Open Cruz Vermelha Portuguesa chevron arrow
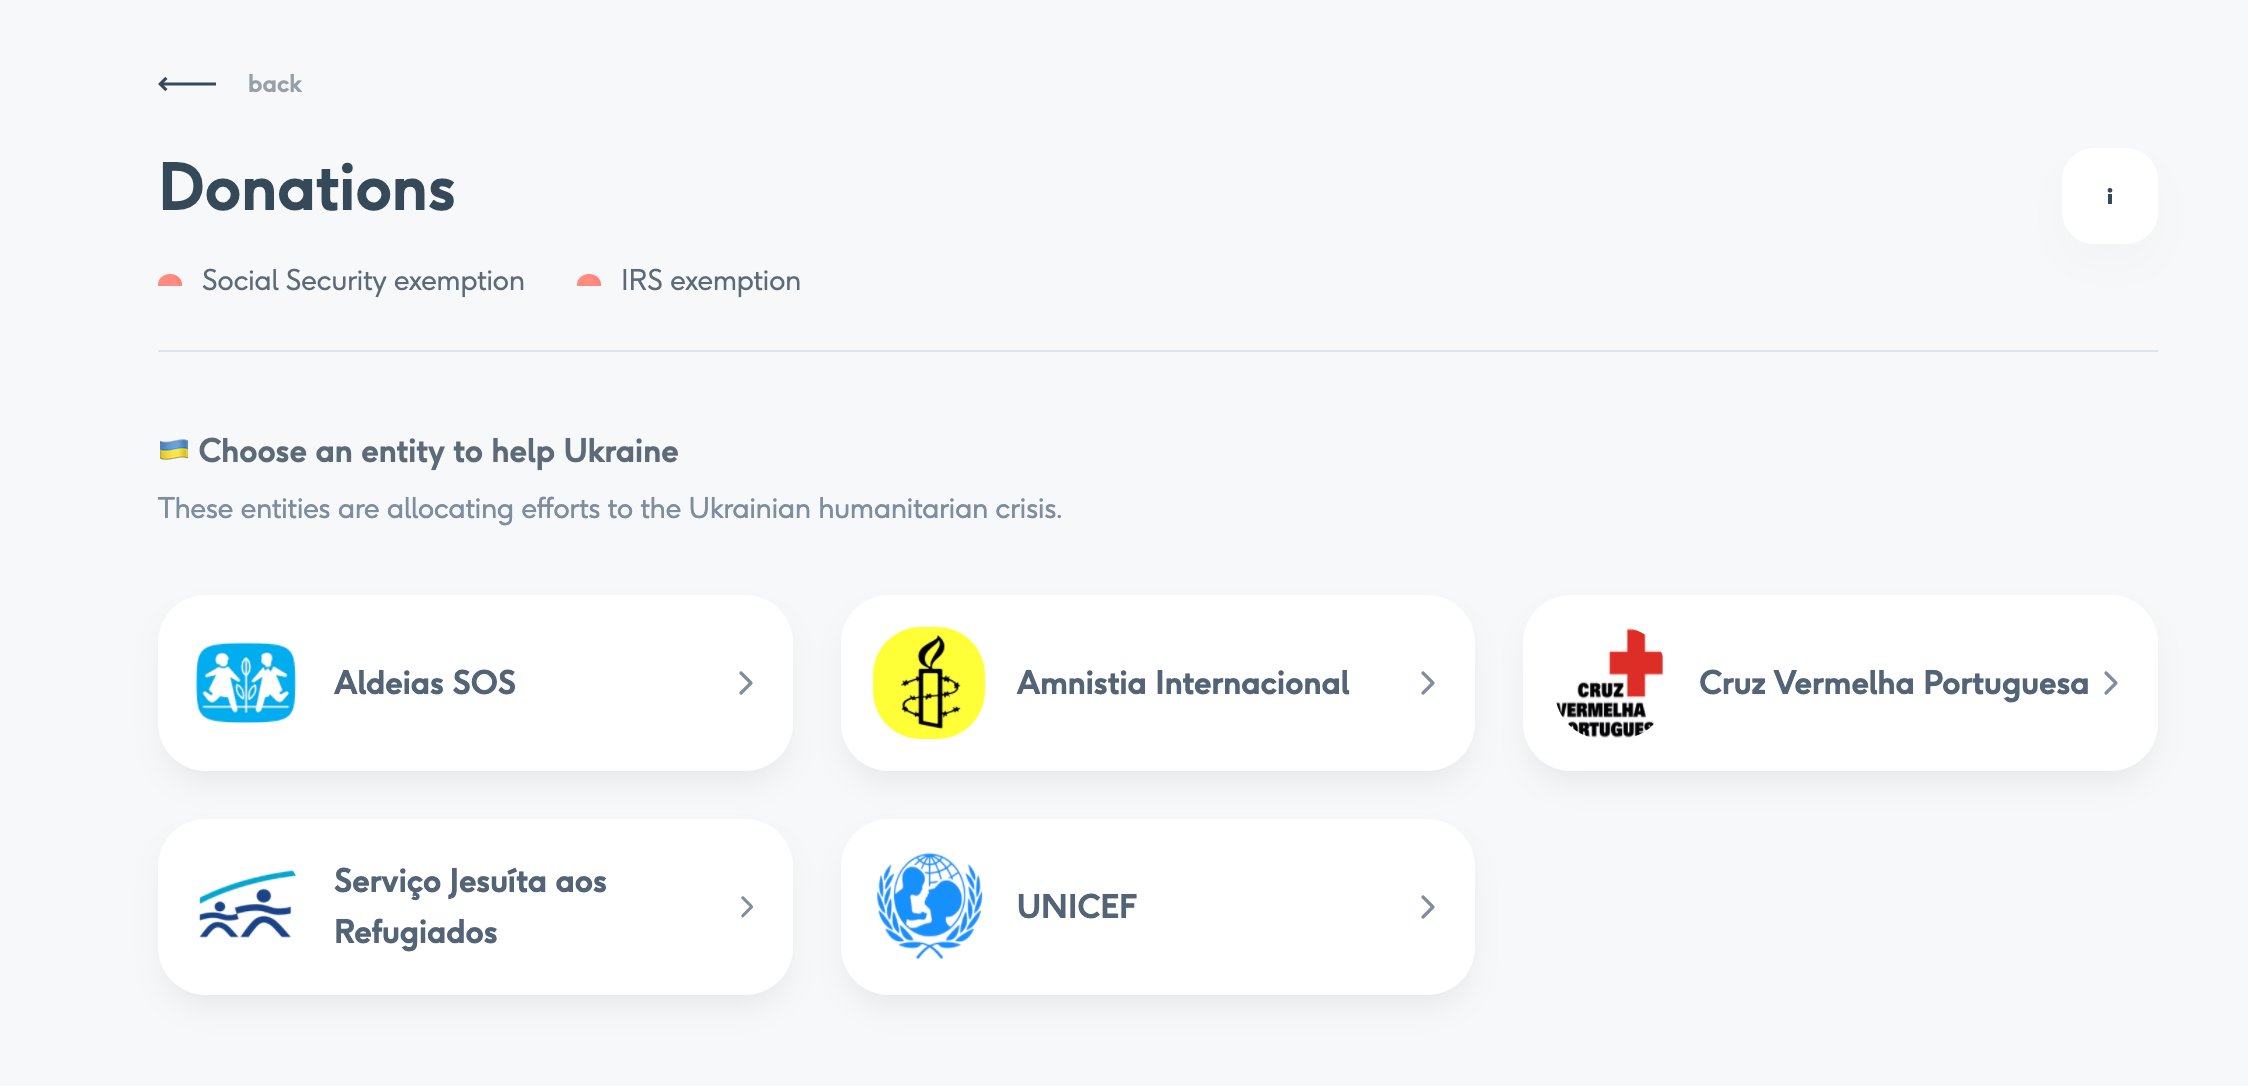 2111,683
